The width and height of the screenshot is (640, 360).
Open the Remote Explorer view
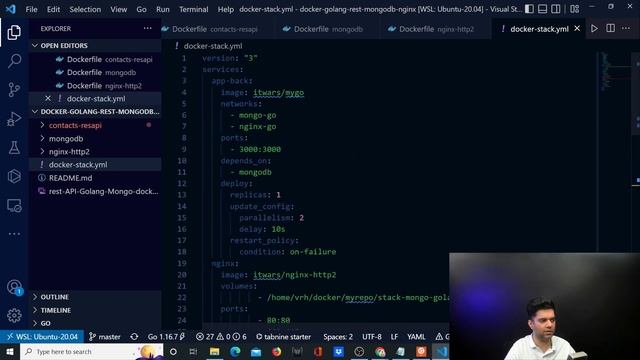click(14, 206)
